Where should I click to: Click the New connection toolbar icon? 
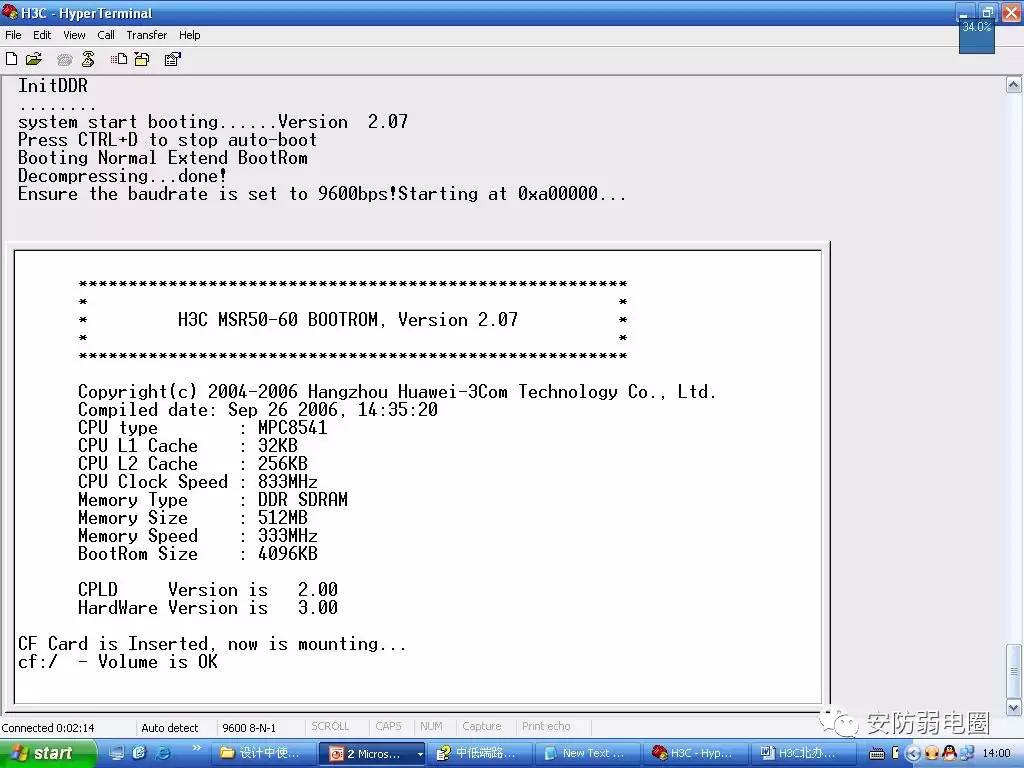tap(12, 59)
